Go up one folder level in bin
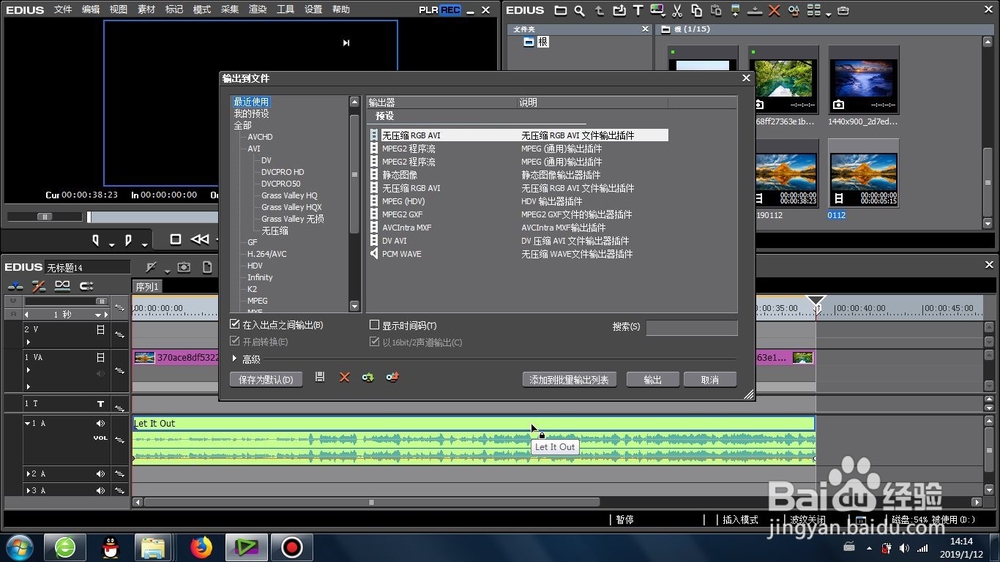The image size is (1000, 562). [x=599, y=10]
